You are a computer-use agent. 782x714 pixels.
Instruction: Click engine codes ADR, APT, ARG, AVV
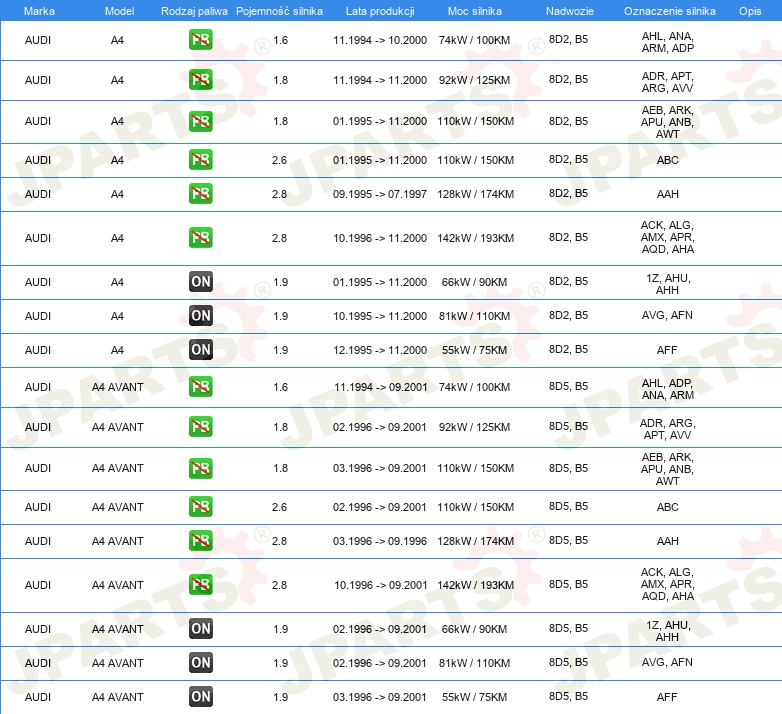click(668, 82)
